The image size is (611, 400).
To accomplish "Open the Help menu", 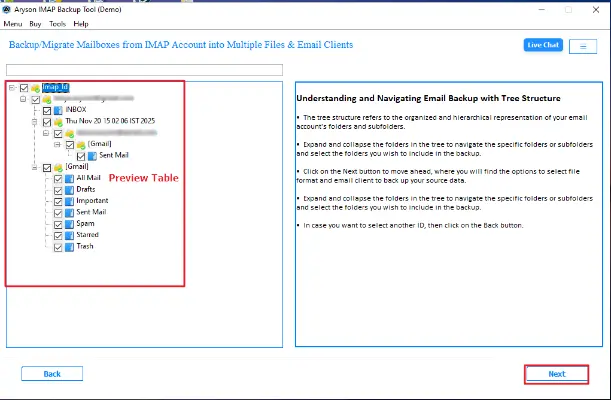I will [81, 24].
